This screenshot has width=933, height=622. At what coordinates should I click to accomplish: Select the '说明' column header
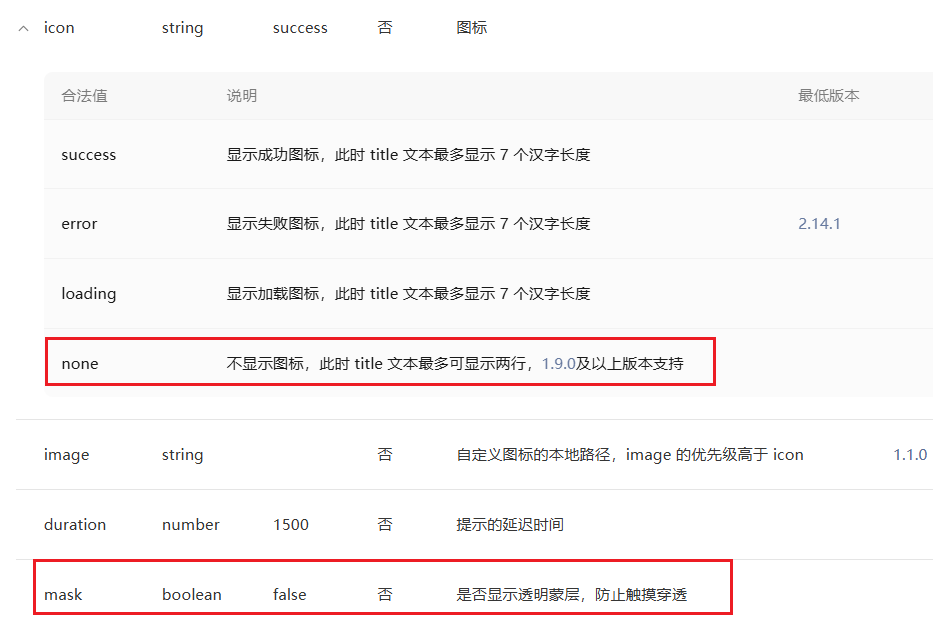coord(242,96)
